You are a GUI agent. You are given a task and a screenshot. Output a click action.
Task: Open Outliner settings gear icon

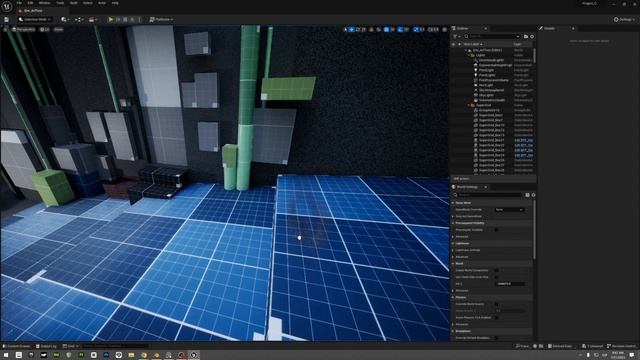[x=532, y=36]
